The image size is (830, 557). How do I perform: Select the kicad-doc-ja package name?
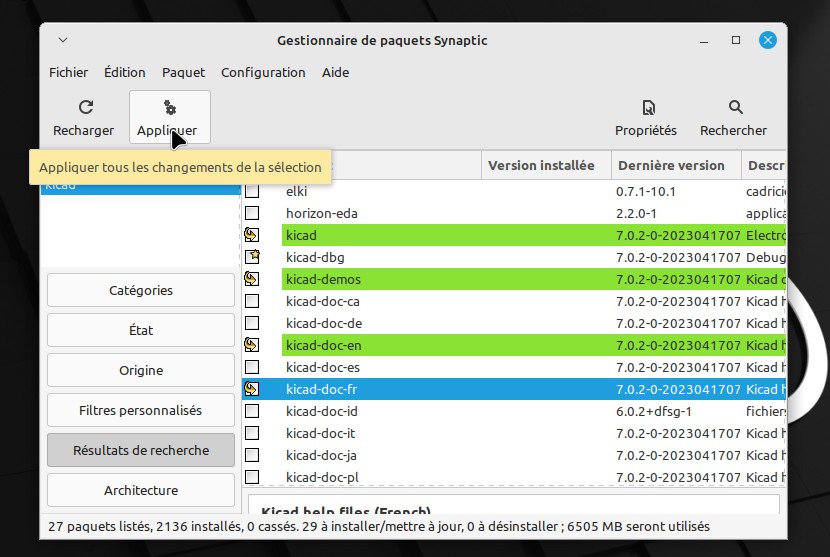pos(321,455)
